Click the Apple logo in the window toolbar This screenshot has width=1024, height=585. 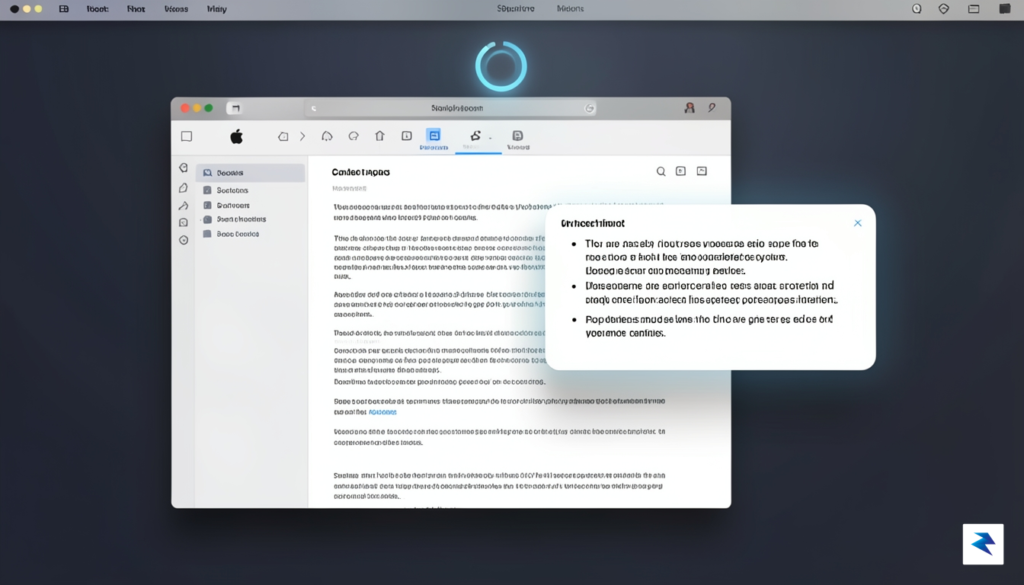pos(236,136)
